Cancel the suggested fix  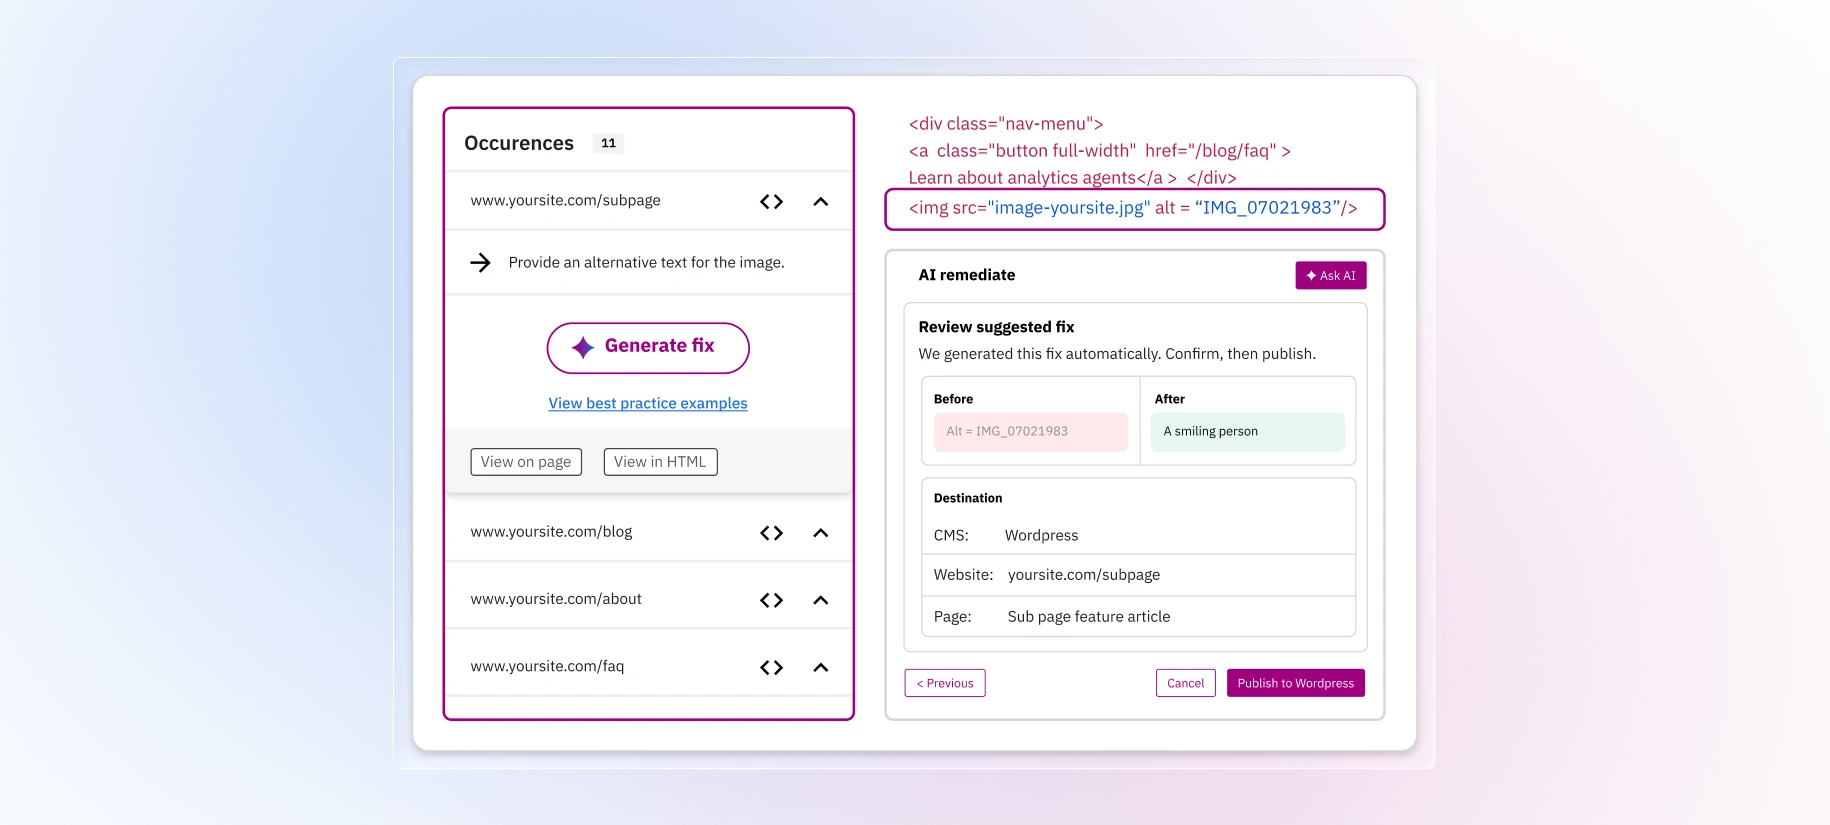[x=1186, y=683]
